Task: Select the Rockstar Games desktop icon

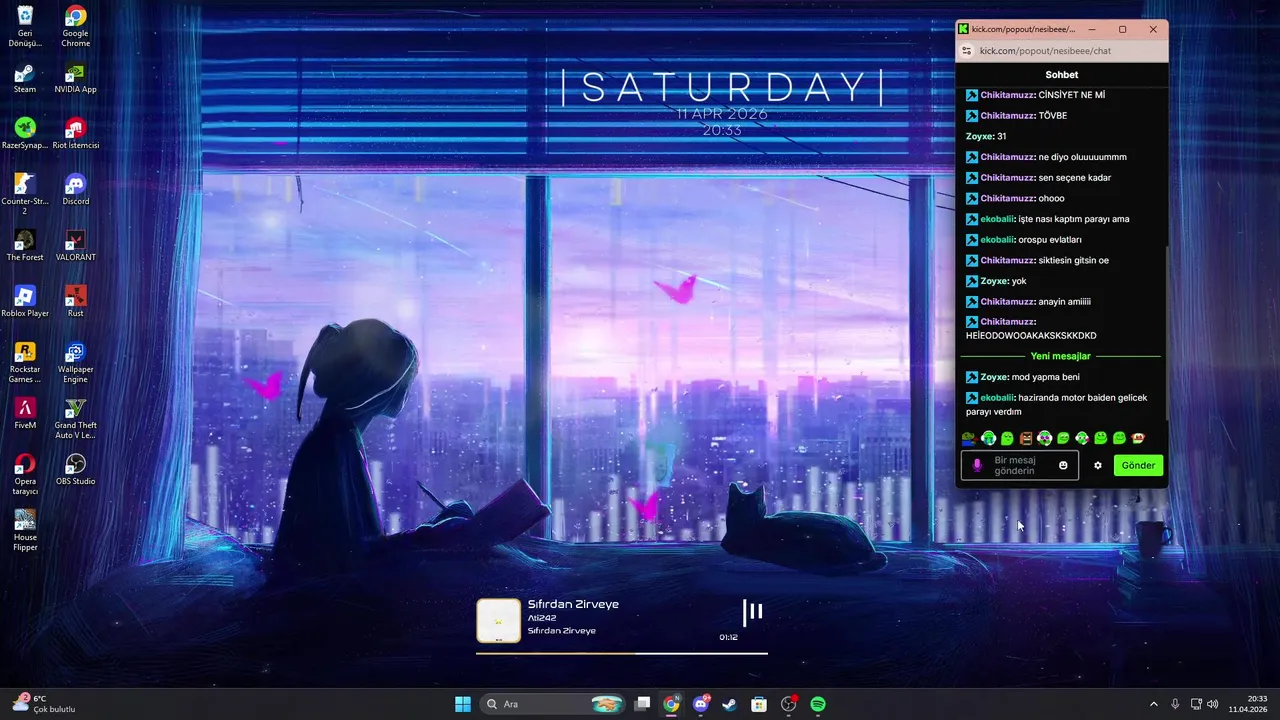Action: [25, 362]
